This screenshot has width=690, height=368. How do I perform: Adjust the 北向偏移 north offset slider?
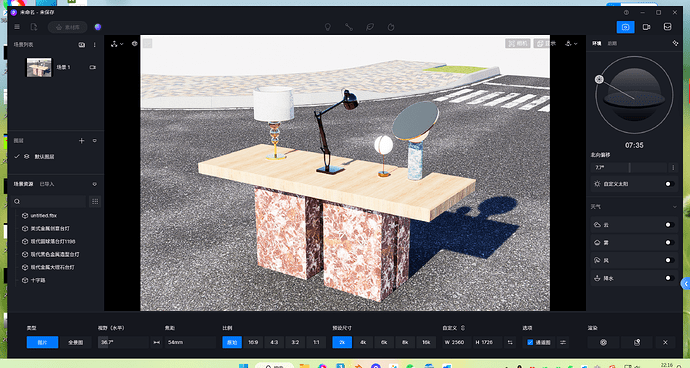(628, 167)
